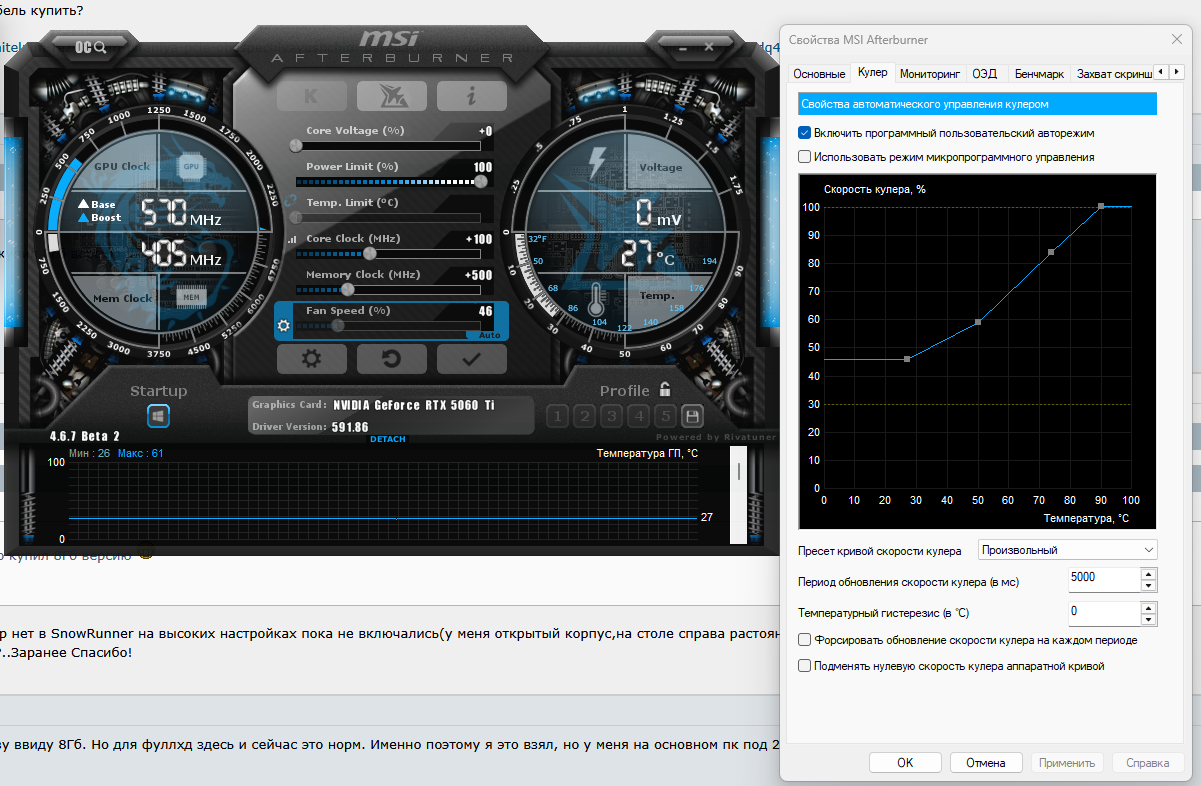
Task: Open Afterburner settings gear button
Action: click(x=311, y=359)
